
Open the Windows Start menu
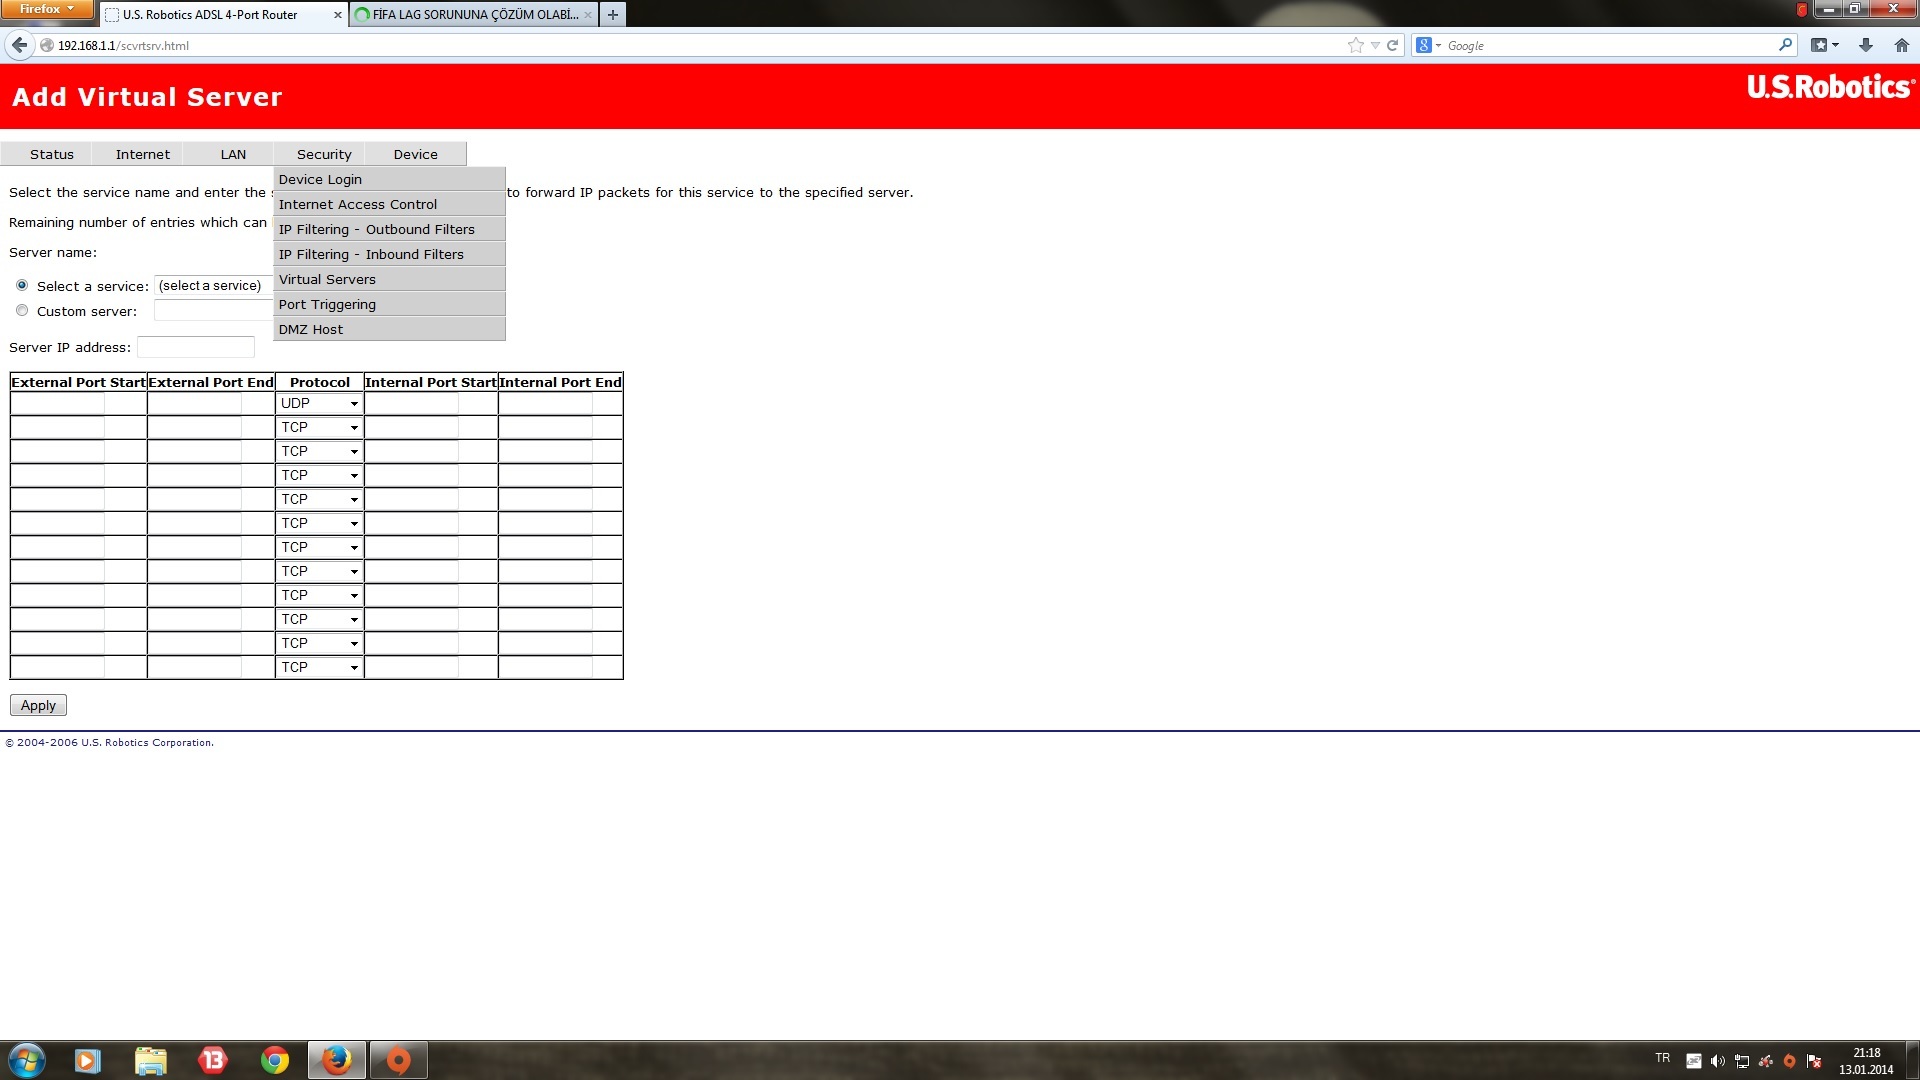tap(27, 1060)
